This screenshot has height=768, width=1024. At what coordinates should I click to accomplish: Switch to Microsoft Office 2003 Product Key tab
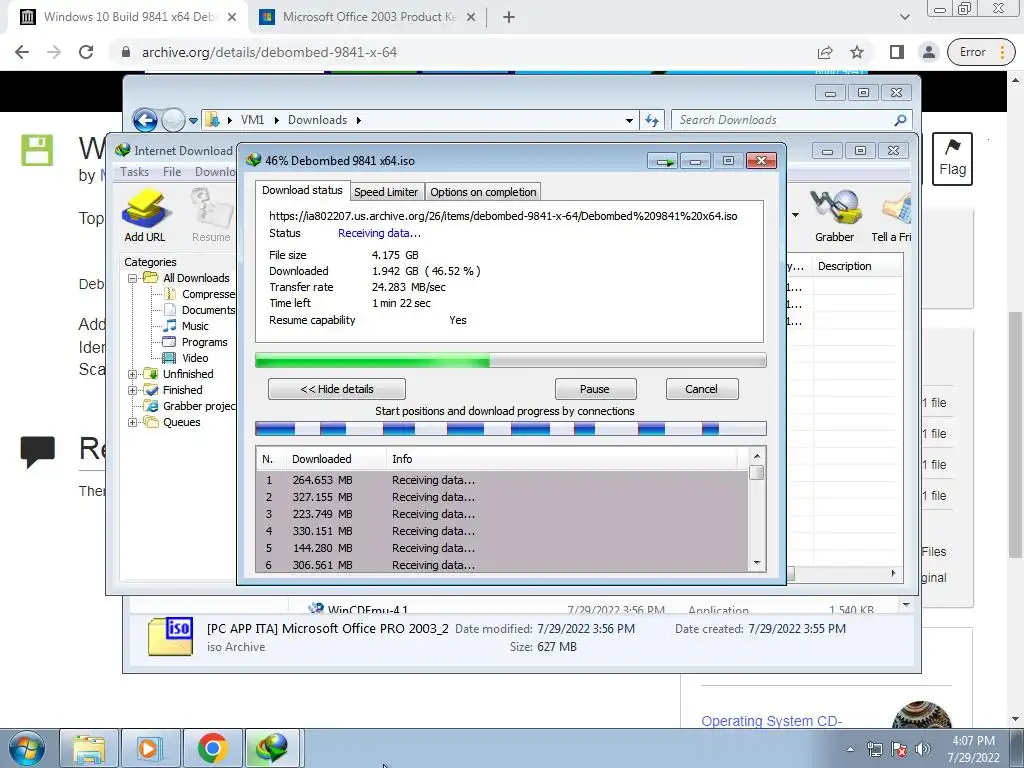(368, 17)
